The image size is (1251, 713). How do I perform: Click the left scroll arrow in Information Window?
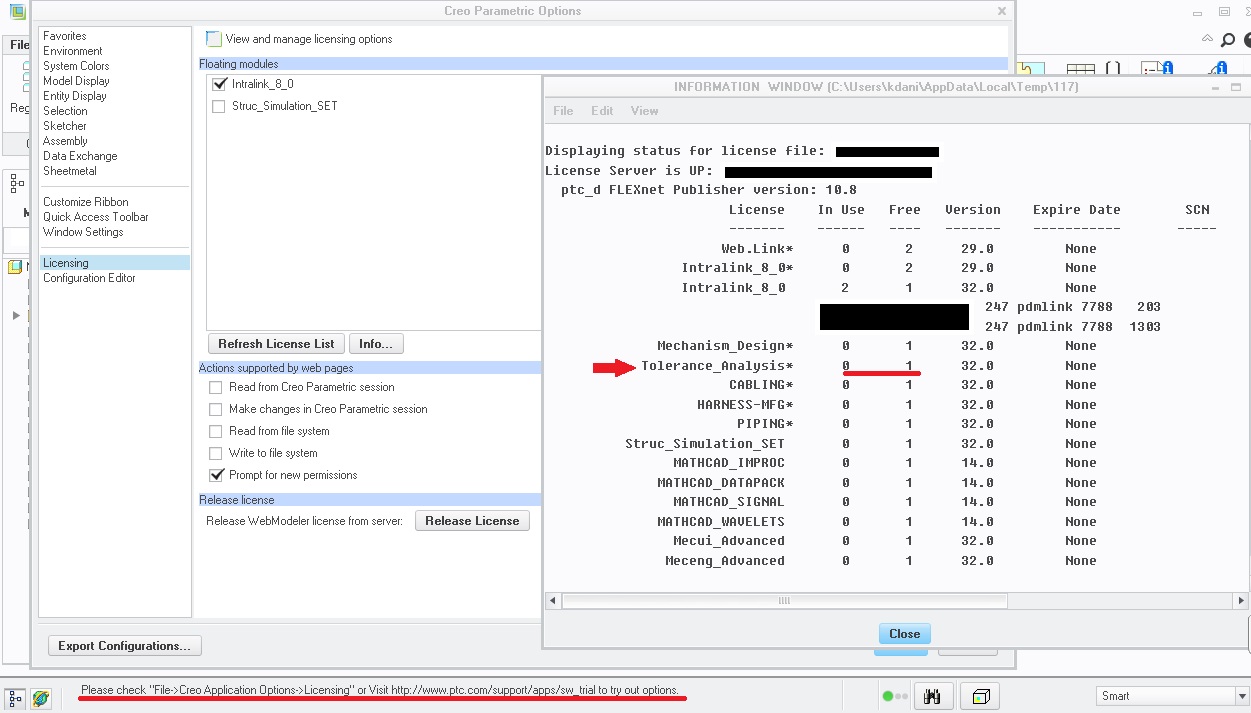[x=553, y=601]
